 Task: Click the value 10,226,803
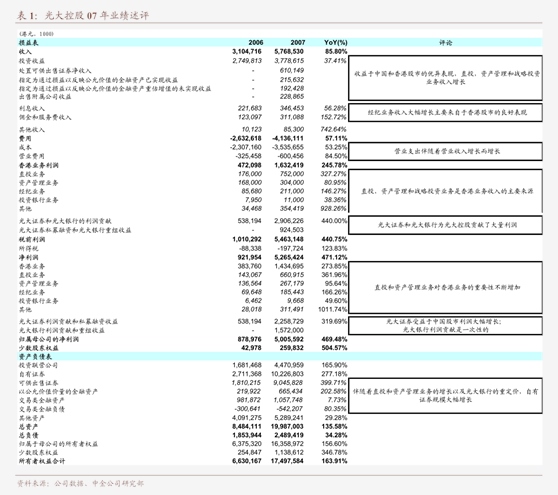coord(288,374)
